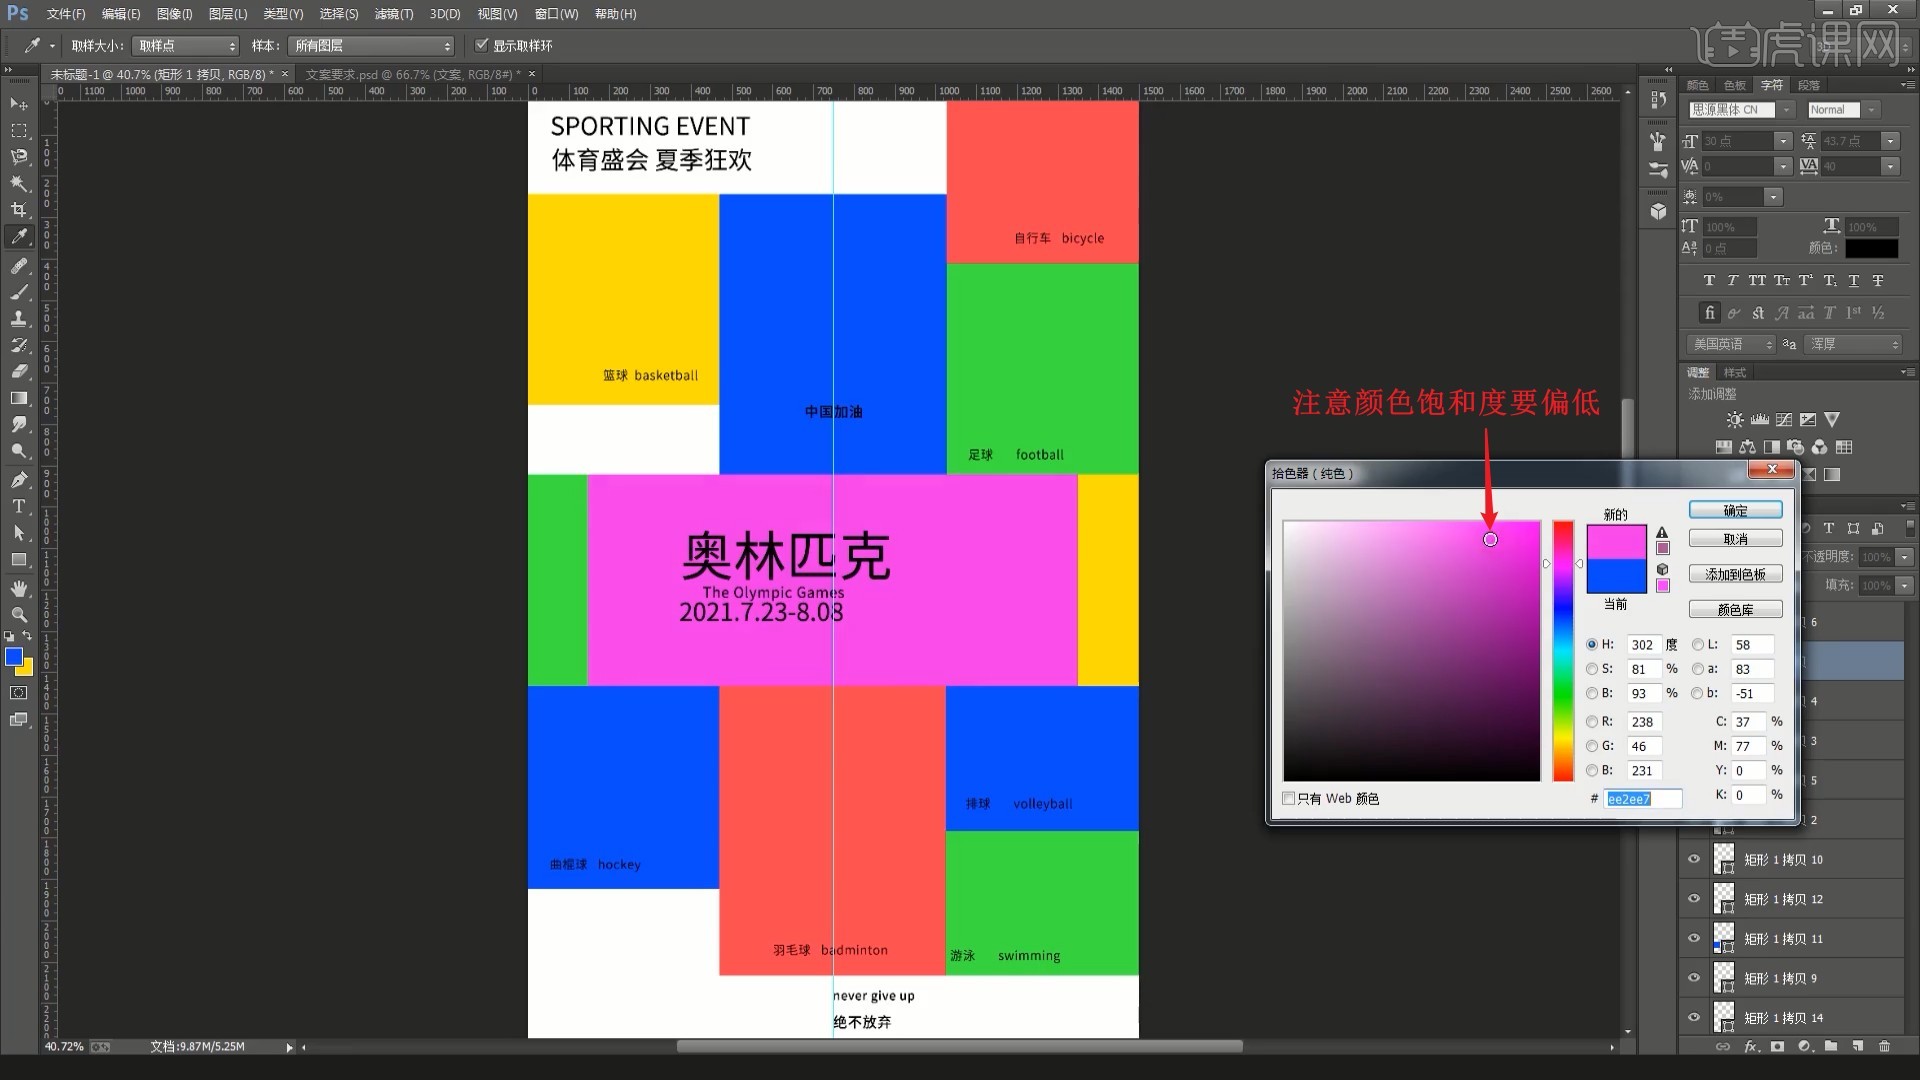Click the foreground color swatch
This screenshot has height=1080, width=1920.
click(x=14, y=657)
